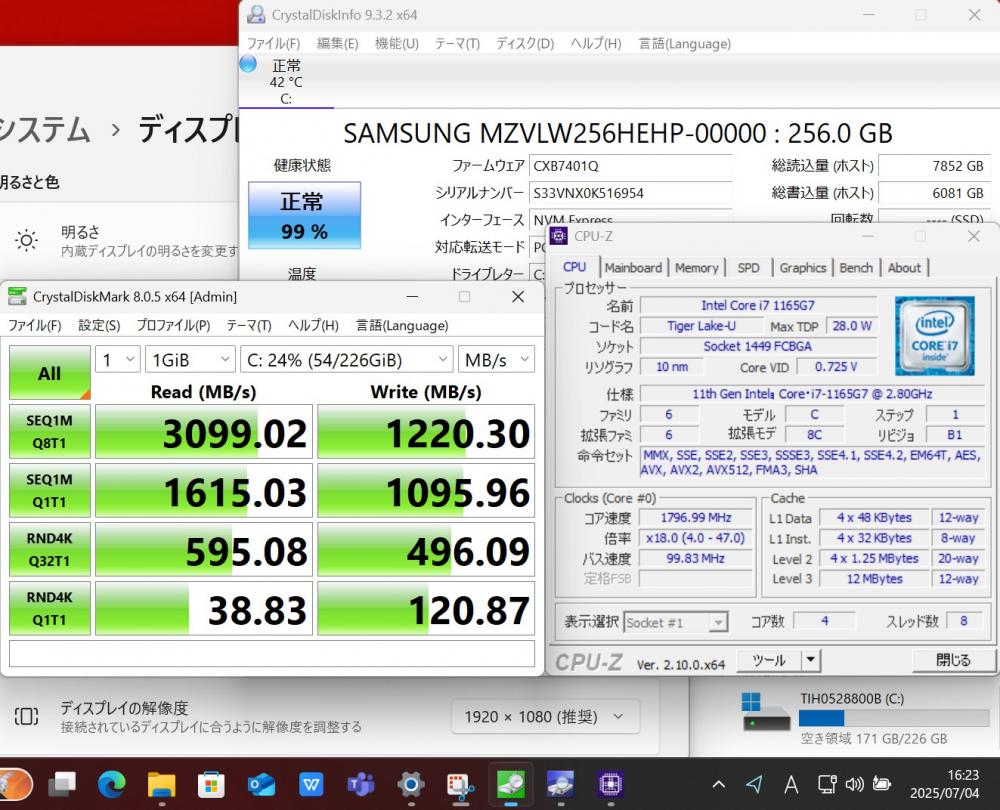Open CrystalDiskMark ファイル(F) menu
1000x810 pixels.
[34, 325]
